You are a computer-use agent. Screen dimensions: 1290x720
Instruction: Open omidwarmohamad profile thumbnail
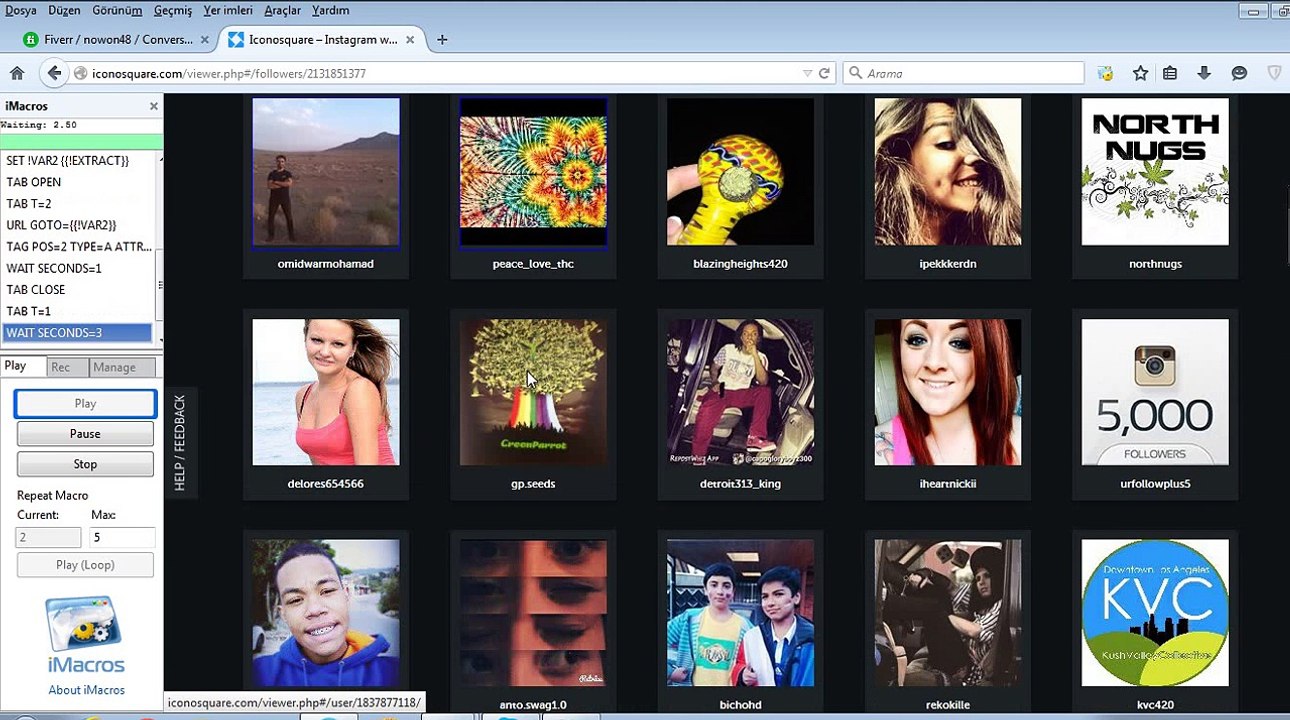tap(326, 172)
